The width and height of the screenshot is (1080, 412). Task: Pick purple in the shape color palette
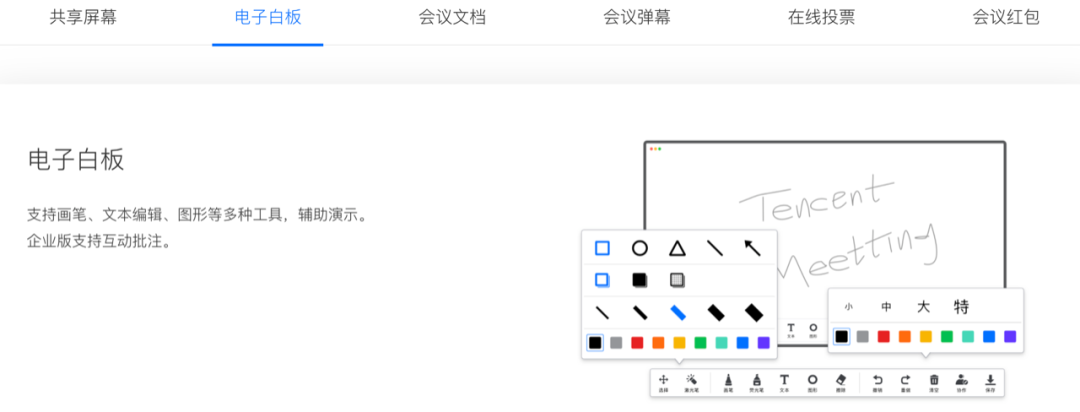(x=763, y=342)
